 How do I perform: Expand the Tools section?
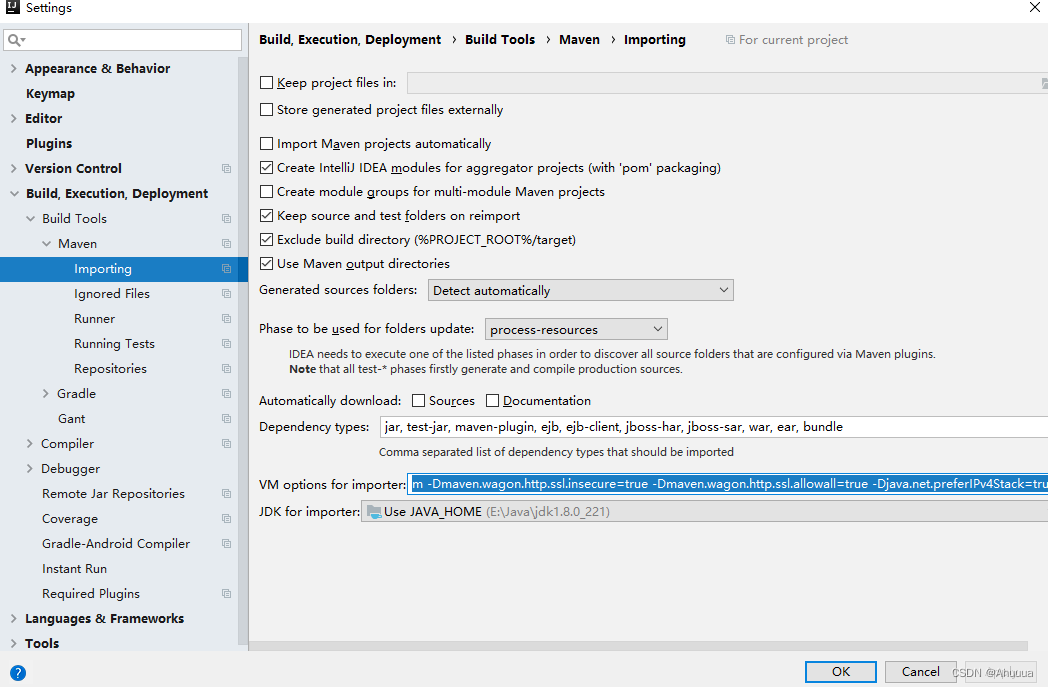pyautogui.click(x=13, y=643)
